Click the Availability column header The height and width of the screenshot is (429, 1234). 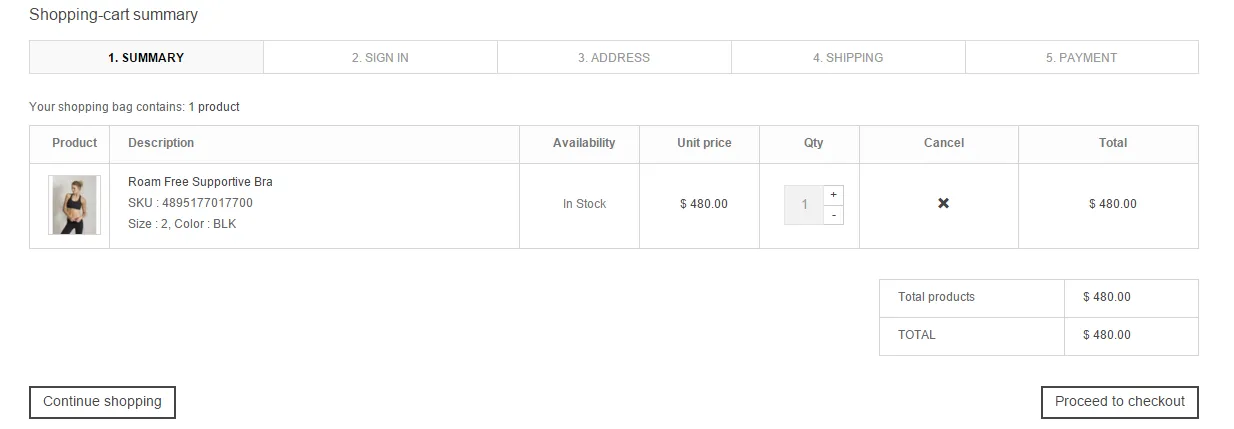[x=584, y=143]
